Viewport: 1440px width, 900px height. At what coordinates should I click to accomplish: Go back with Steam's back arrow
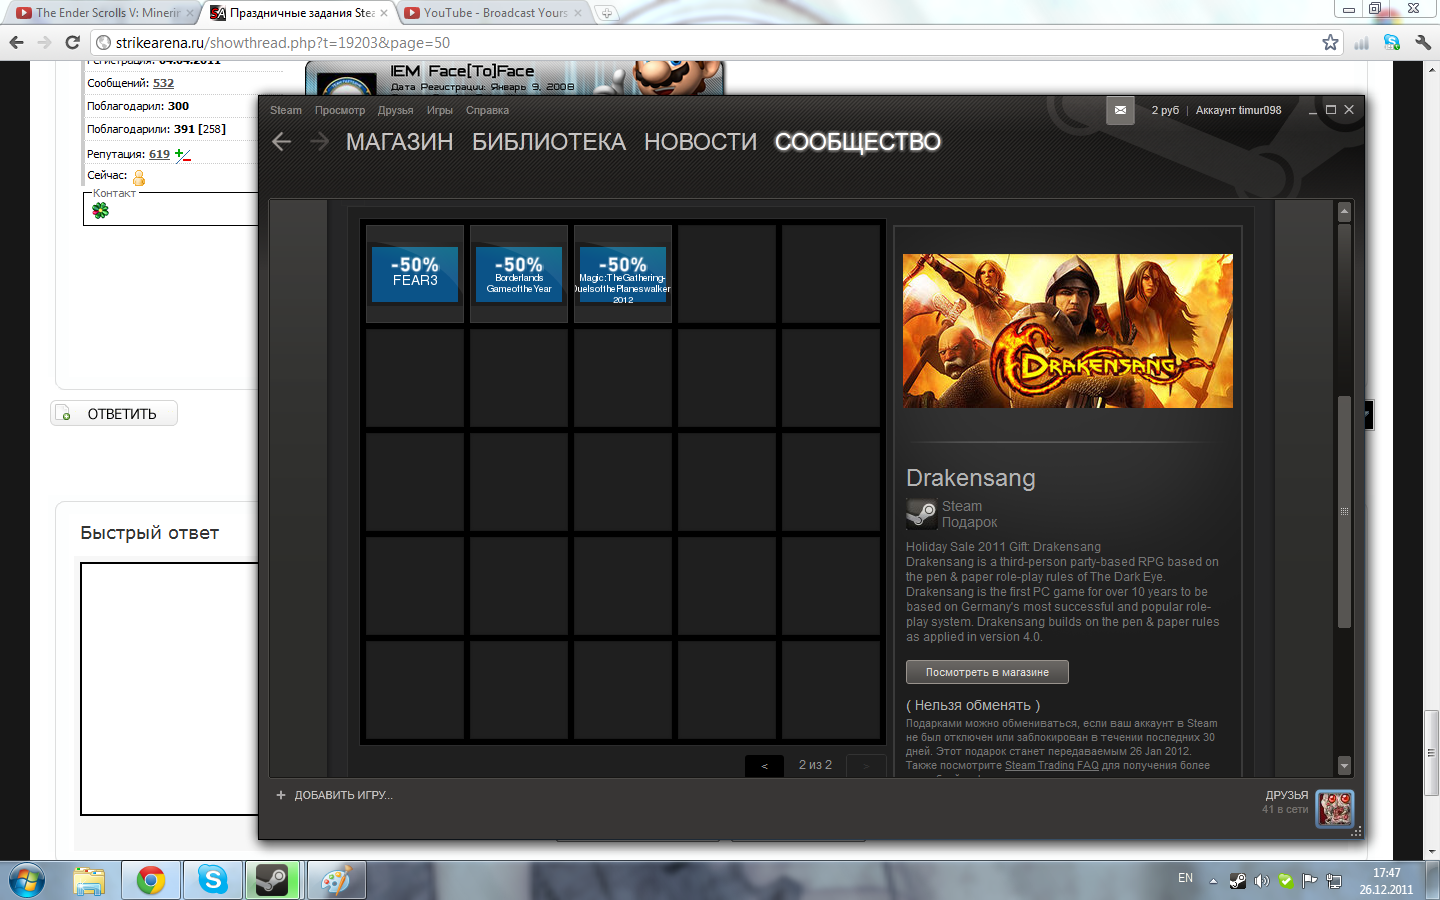click(x=282, y=142)
